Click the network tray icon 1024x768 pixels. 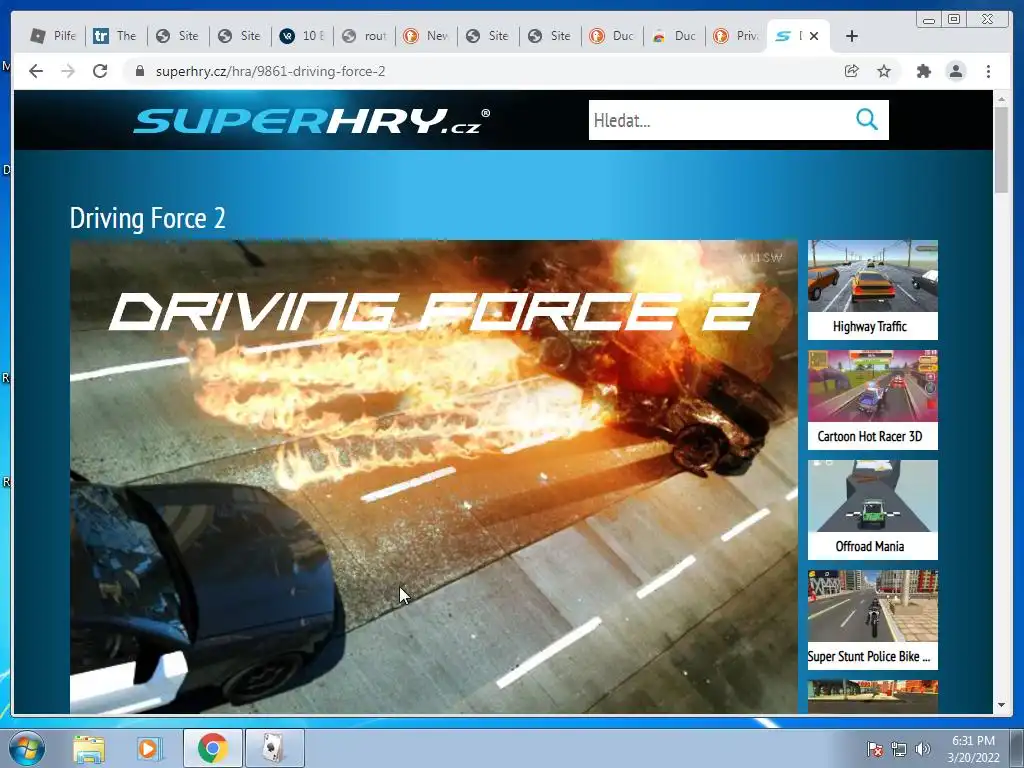pyautogui.click(x=899, y=749)
